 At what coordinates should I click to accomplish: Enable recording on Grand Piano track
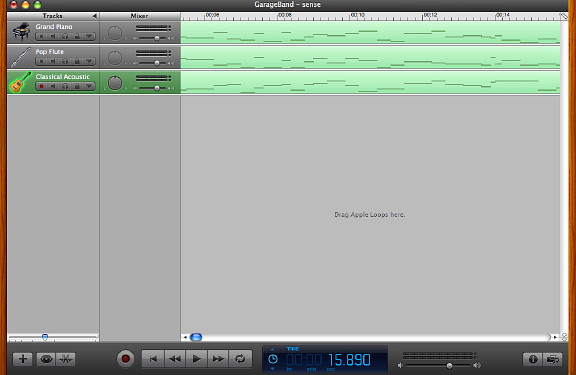pyautogui.click(x=42, y=36)
